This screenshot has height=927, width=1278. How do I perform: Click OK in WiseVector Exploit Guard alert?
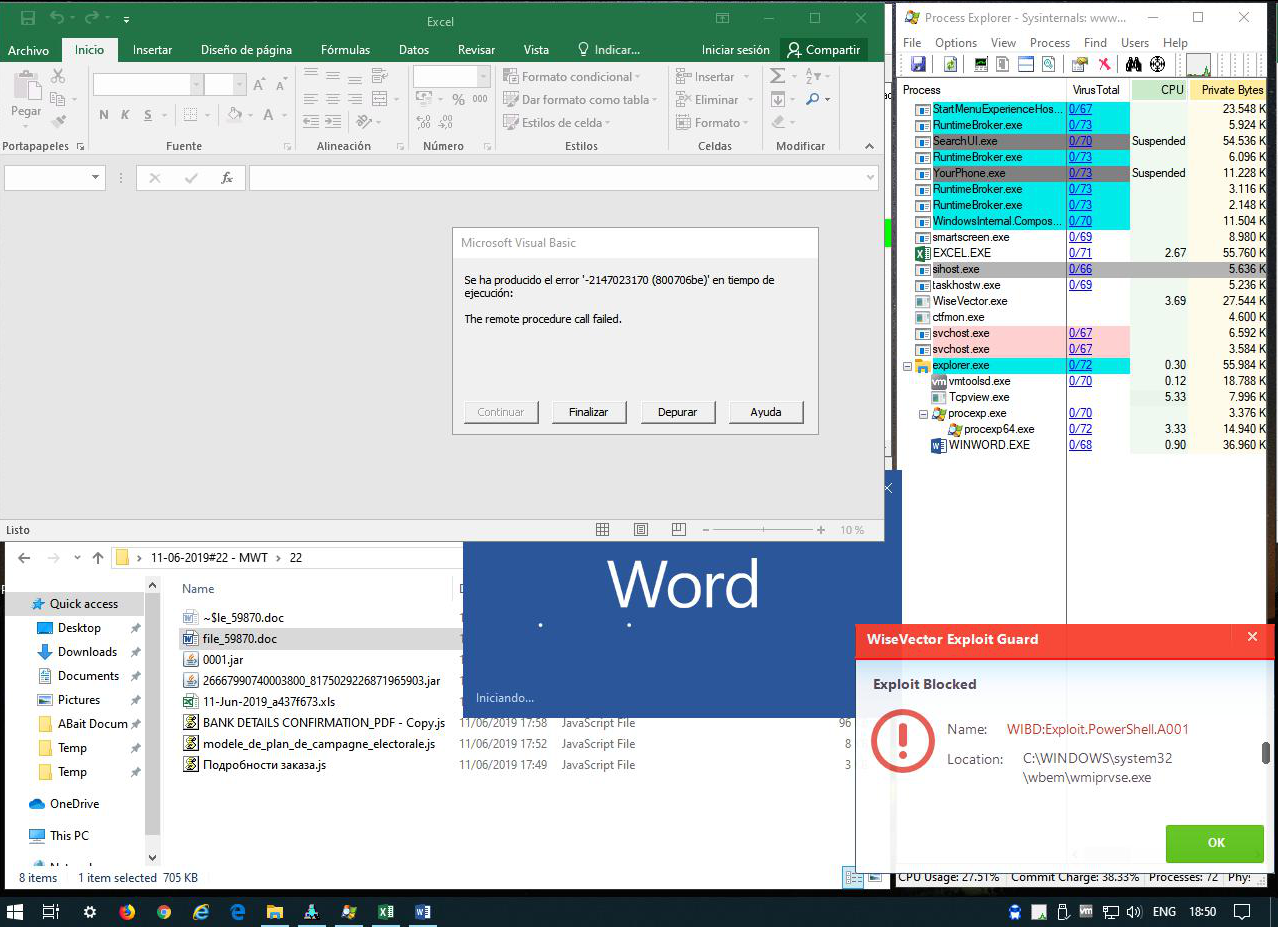tap(1215, 843)
